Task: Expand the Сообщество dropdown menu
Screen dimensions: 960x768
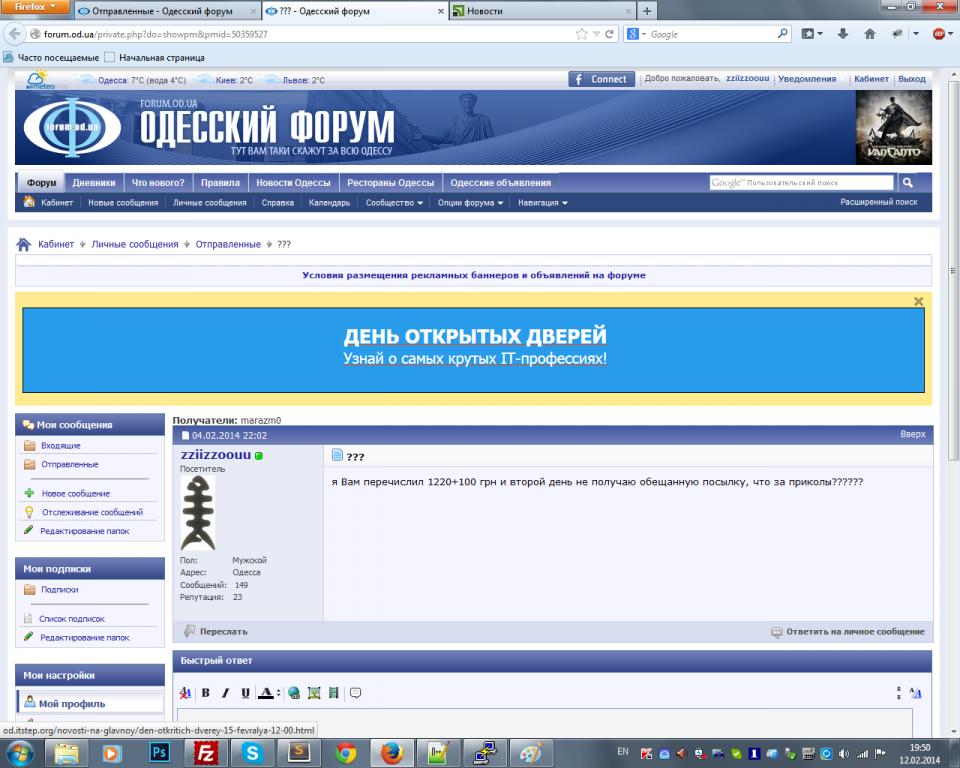Action: point(394,203)
